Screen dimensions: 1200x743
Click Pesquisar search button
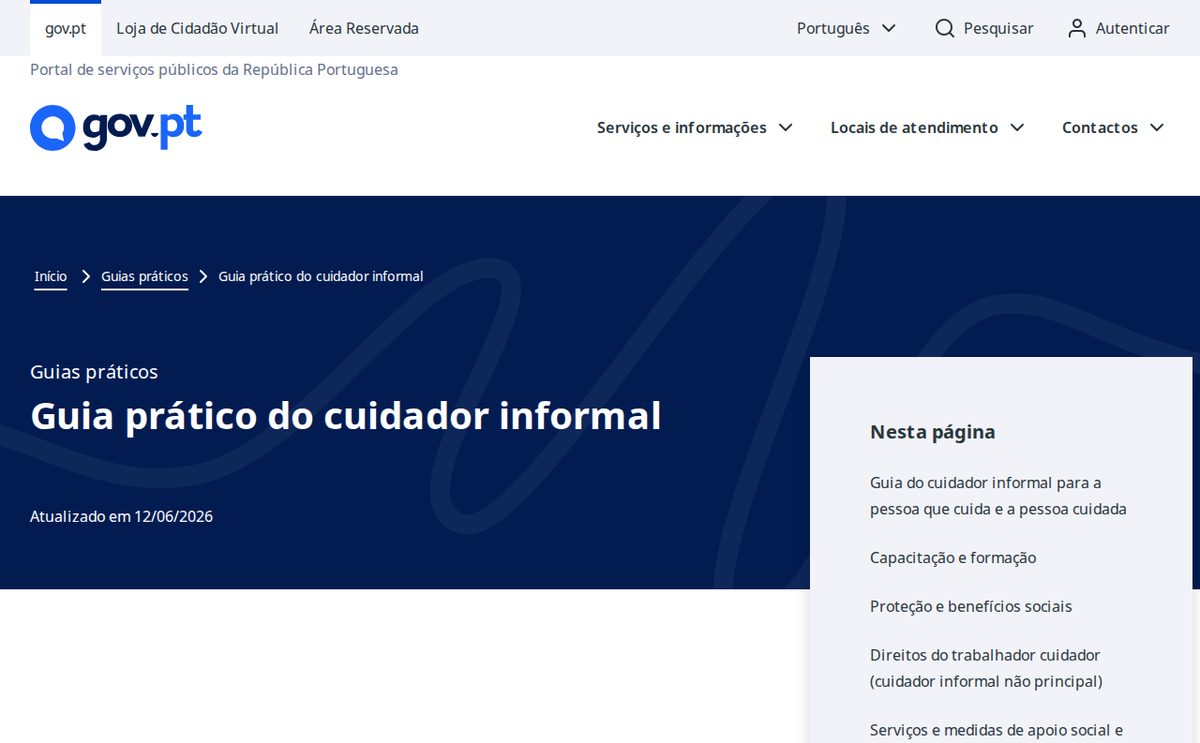984,28
